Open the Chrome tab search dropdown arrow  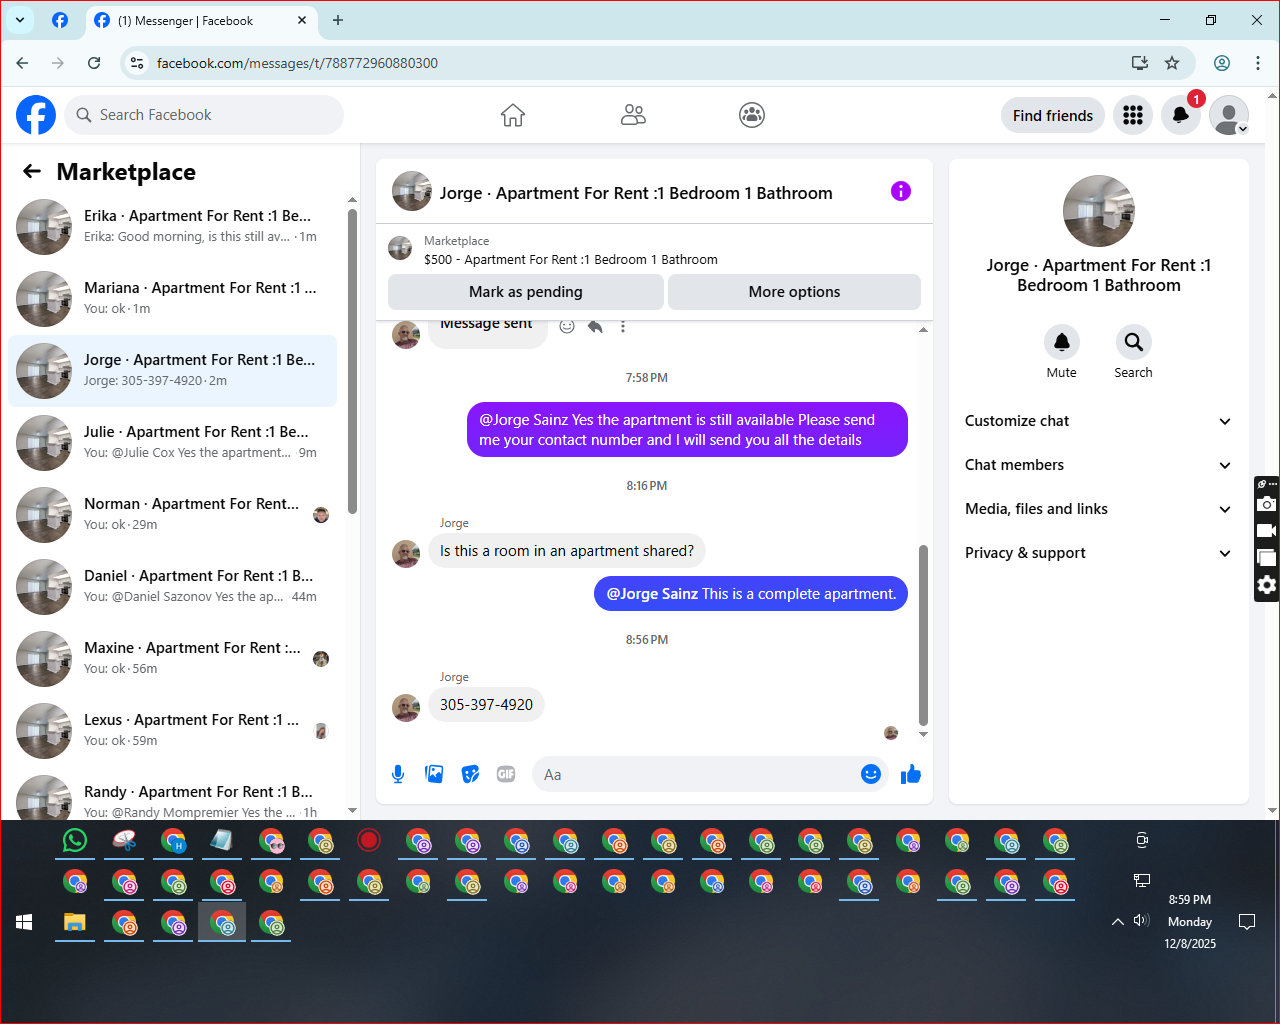[20, 20]
